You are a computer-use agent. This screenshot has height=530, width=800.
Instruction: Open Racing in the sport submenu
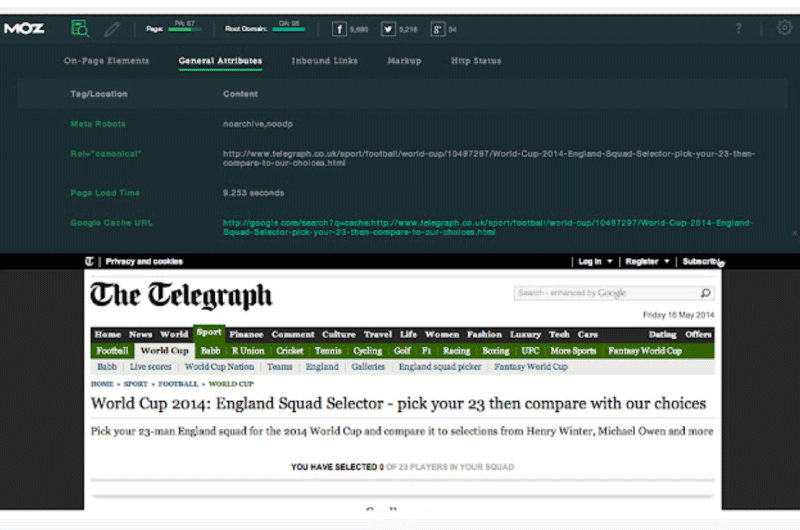coord(456,351)
